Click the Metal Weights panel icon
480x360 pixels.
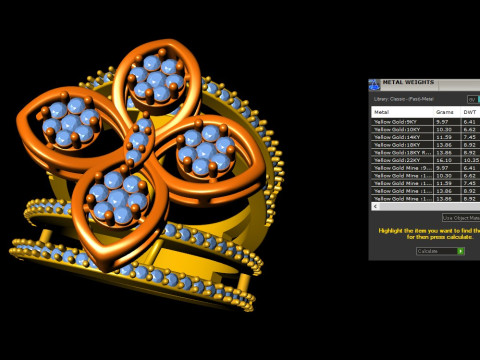[375, 85]
